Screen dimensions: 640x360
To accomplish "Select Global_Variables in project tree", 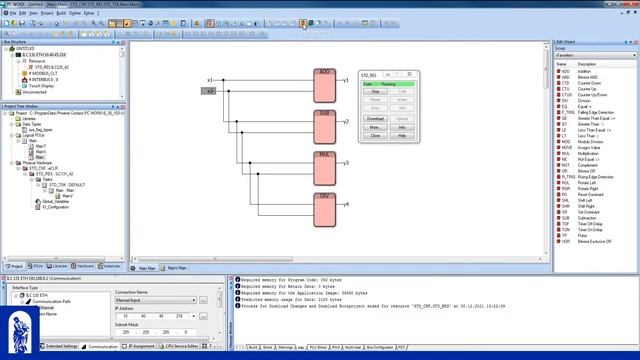I will (x=55, y=202).
